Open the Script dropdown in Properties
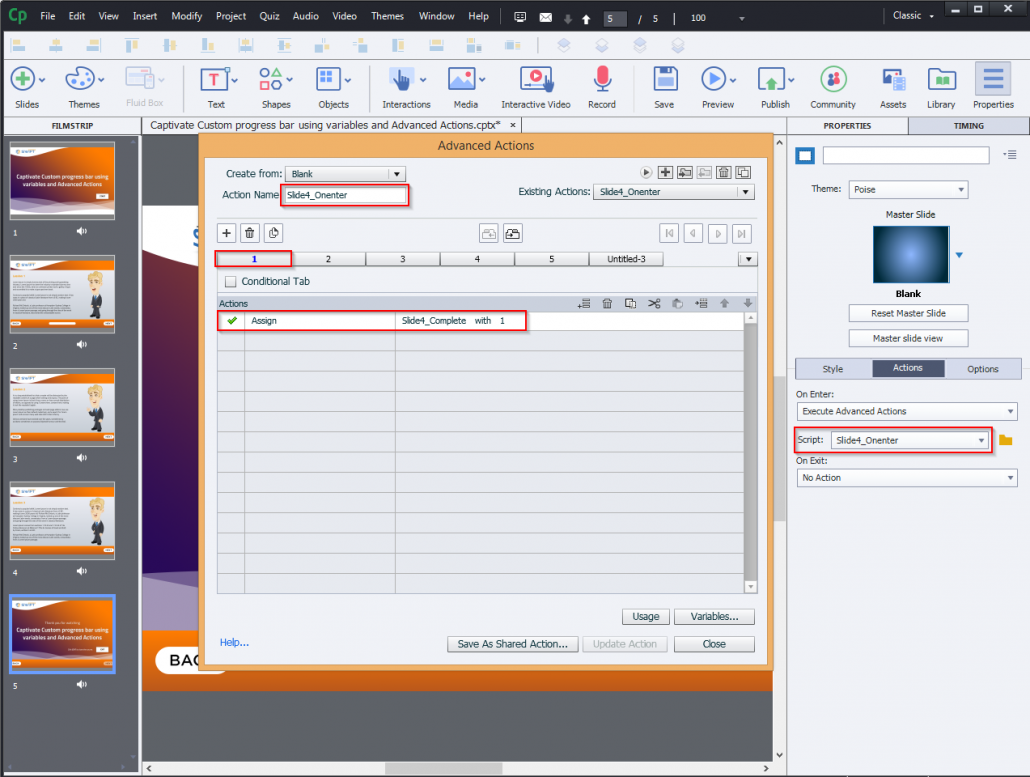Viewport: 1030px width, 777px height. tap(909, 440)
